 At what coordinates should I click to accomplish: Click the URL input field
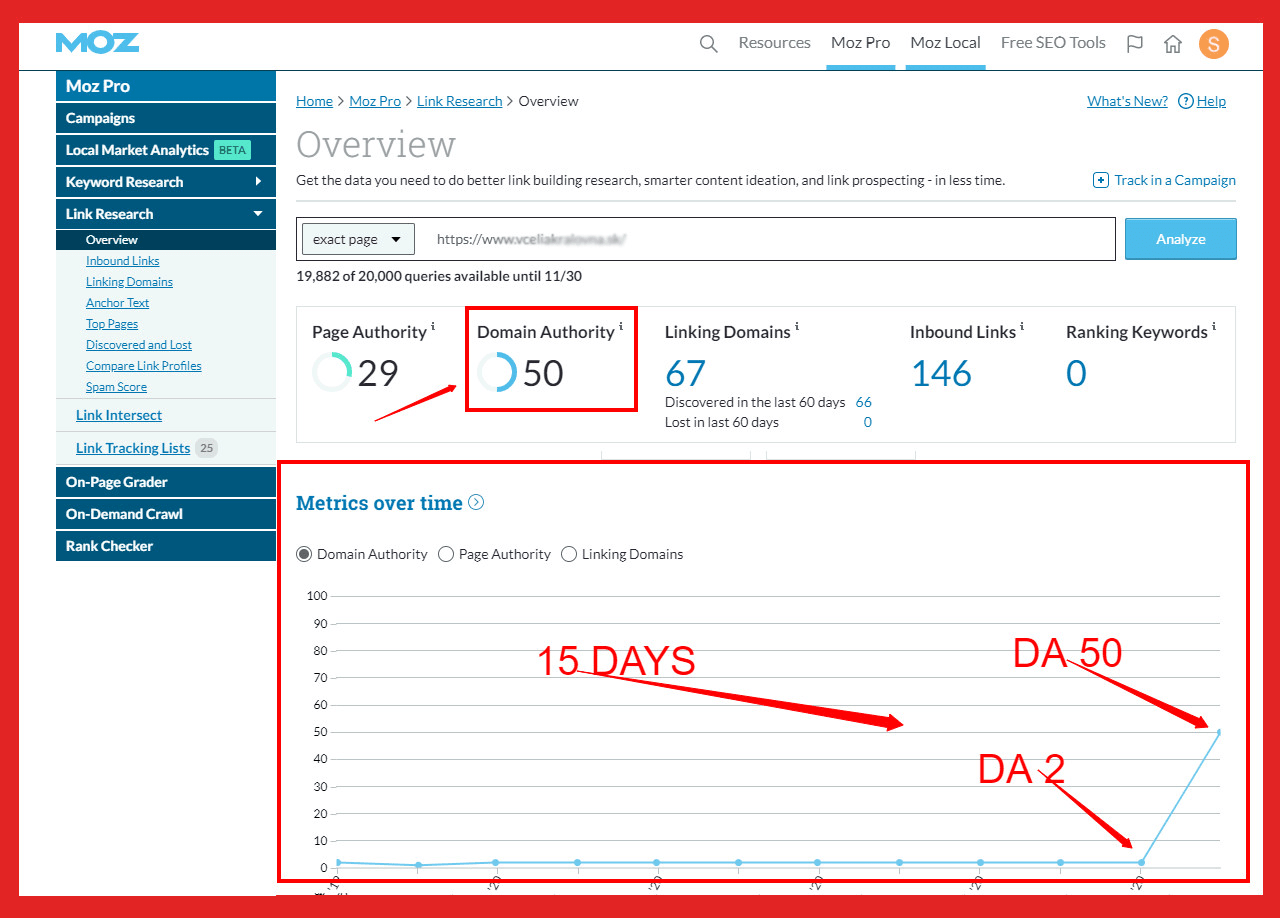(x=770, y=239)
